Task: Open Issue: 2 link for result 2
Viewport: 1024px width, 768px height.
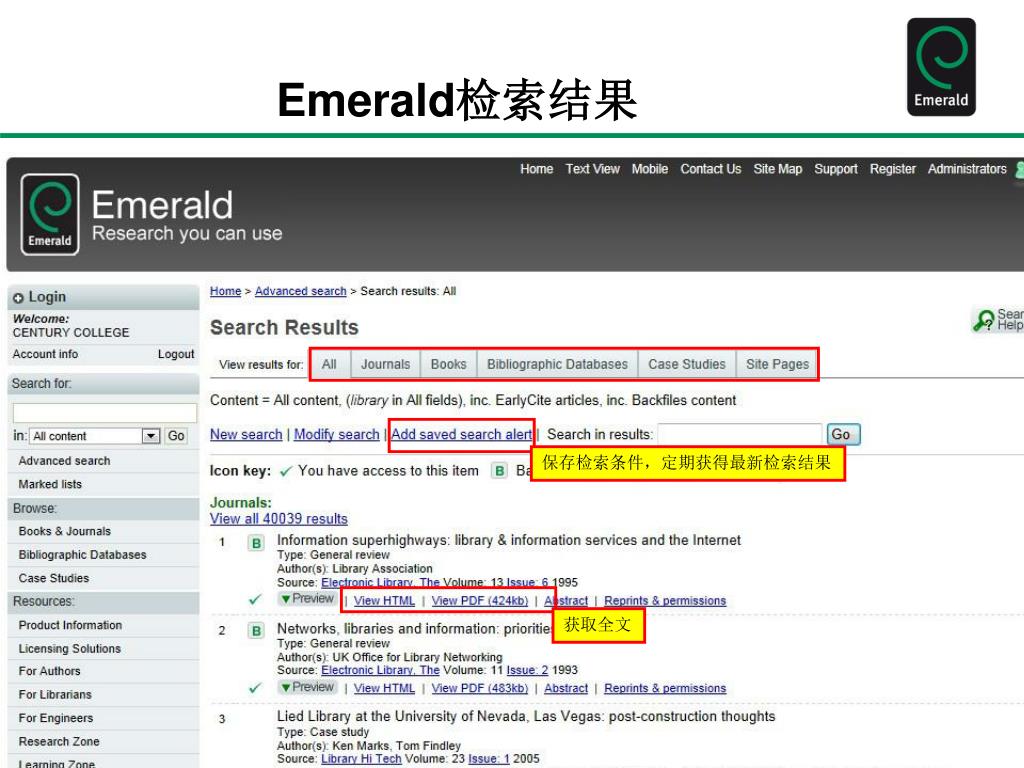Action: (527, 670)
